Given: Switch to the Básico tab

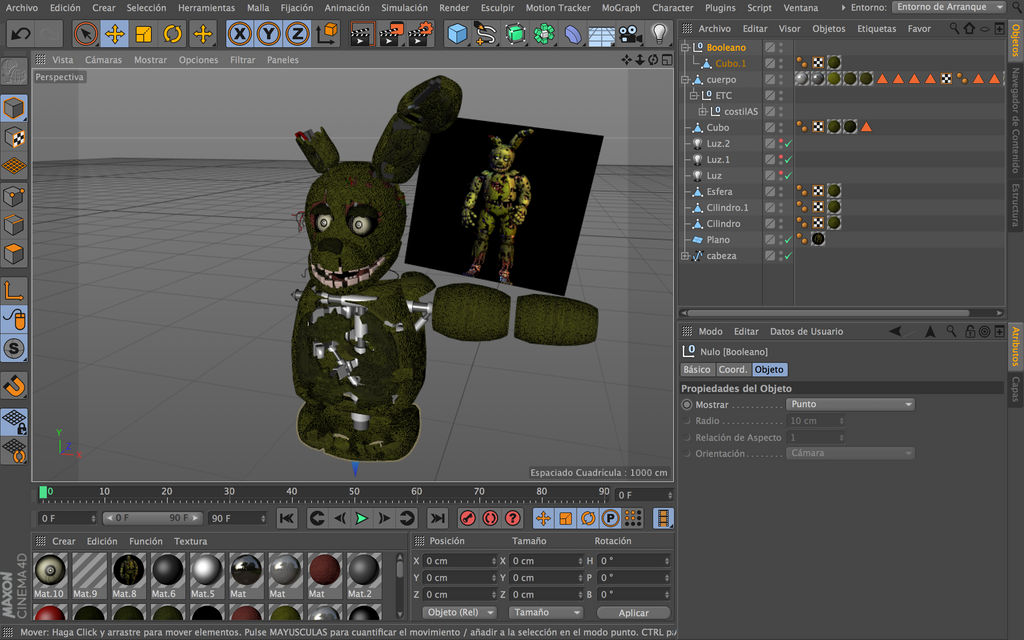Looking at the screenshot, I should (x=697, y=370).
